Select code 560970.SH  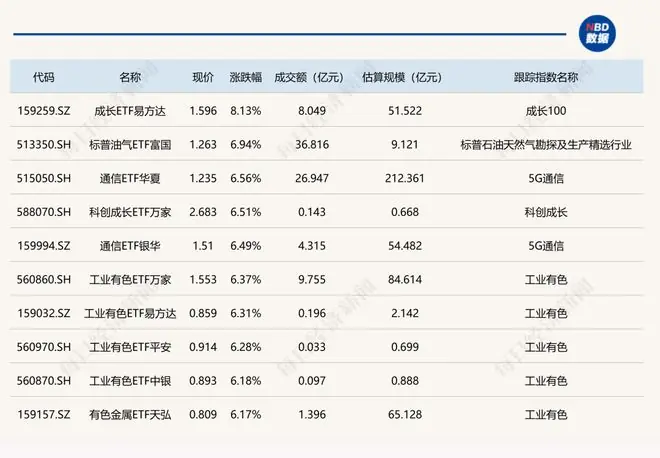[44, 347]
